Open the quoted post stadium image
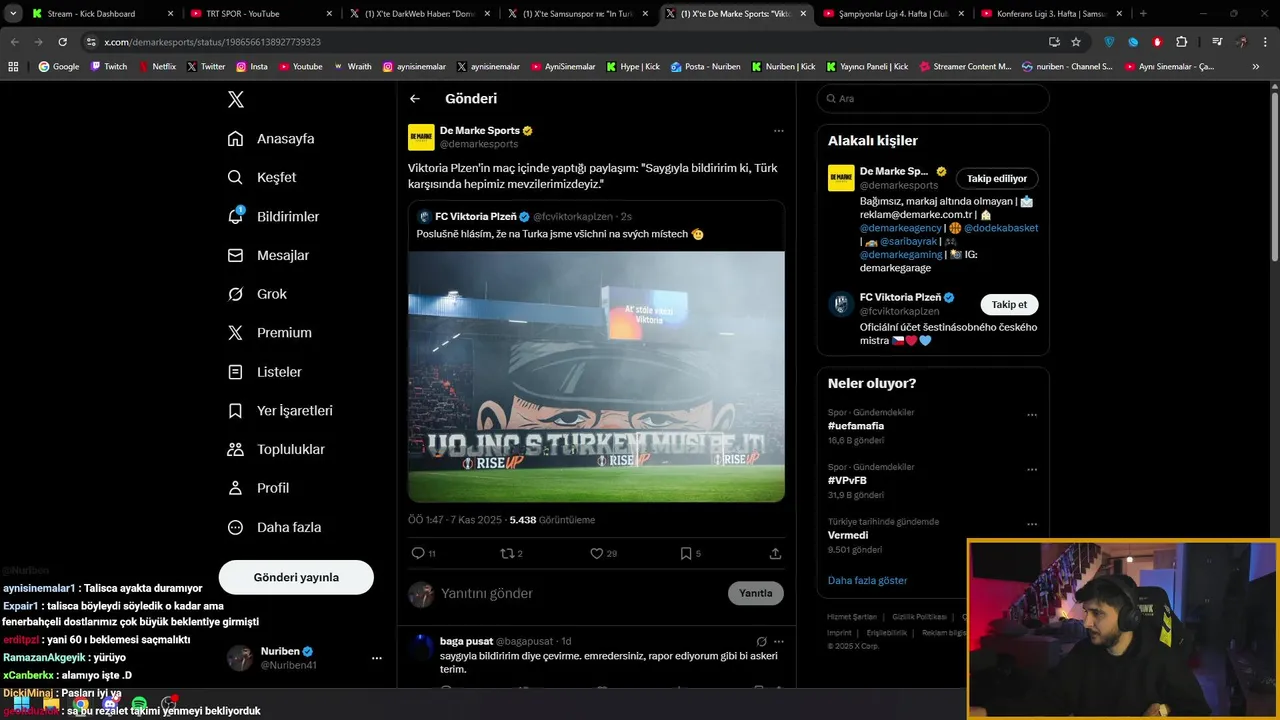Image resolution: width=1280 pixels, height=720 pixels. (x=596, y=376)
